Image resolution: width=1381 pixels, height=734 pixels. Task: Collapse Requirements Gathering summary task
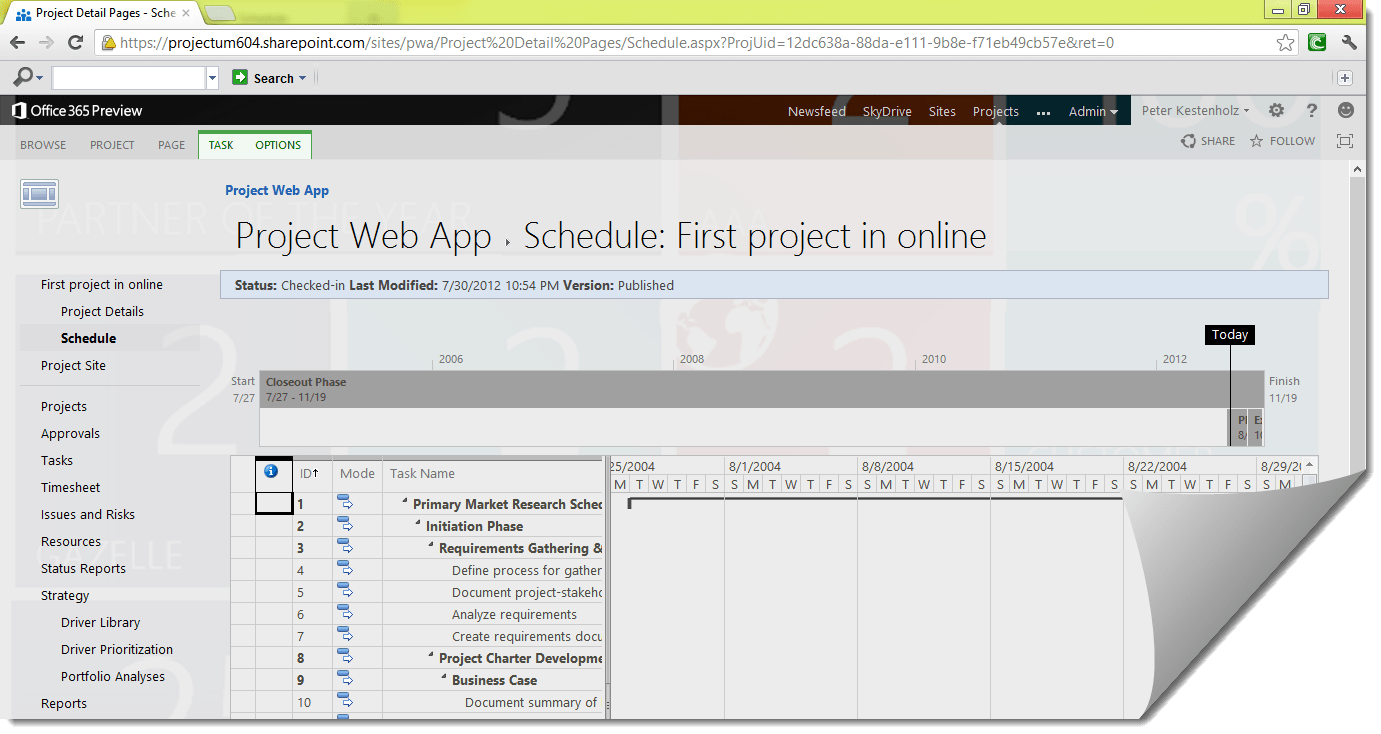pos(432,547)
